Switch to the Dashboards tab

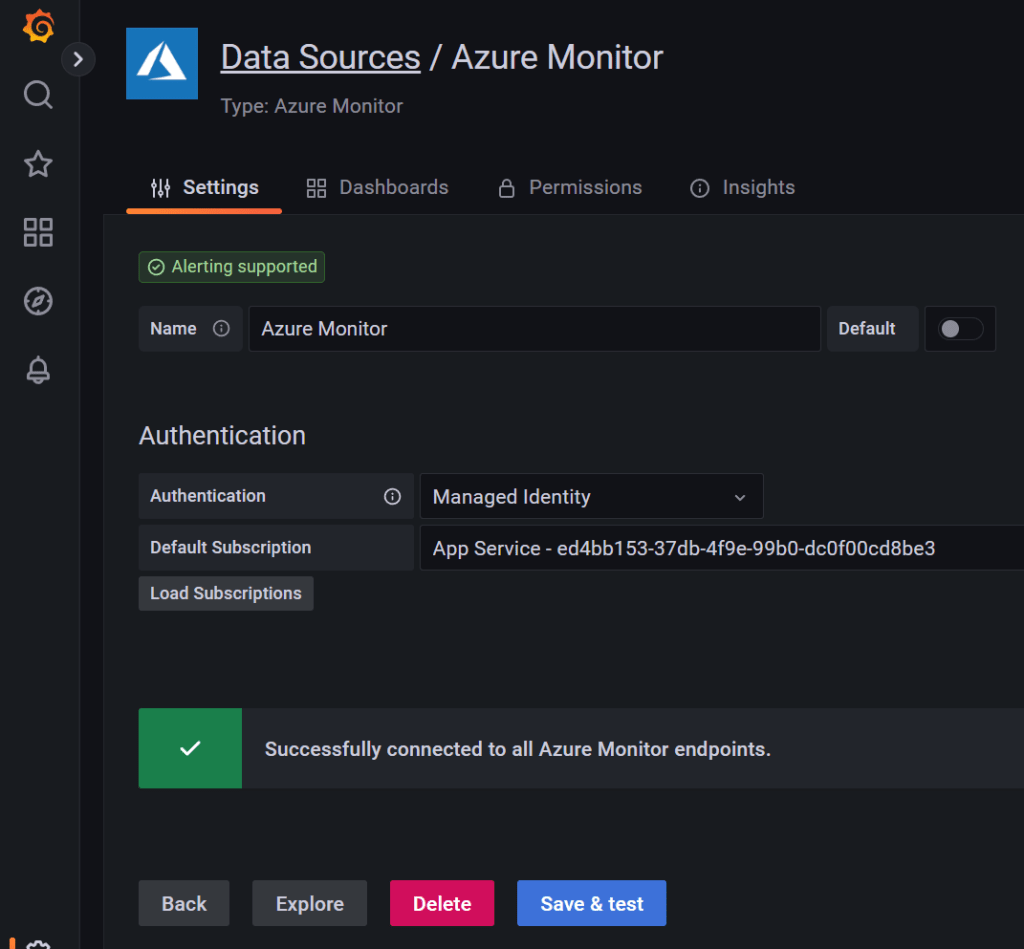point(377,188)
